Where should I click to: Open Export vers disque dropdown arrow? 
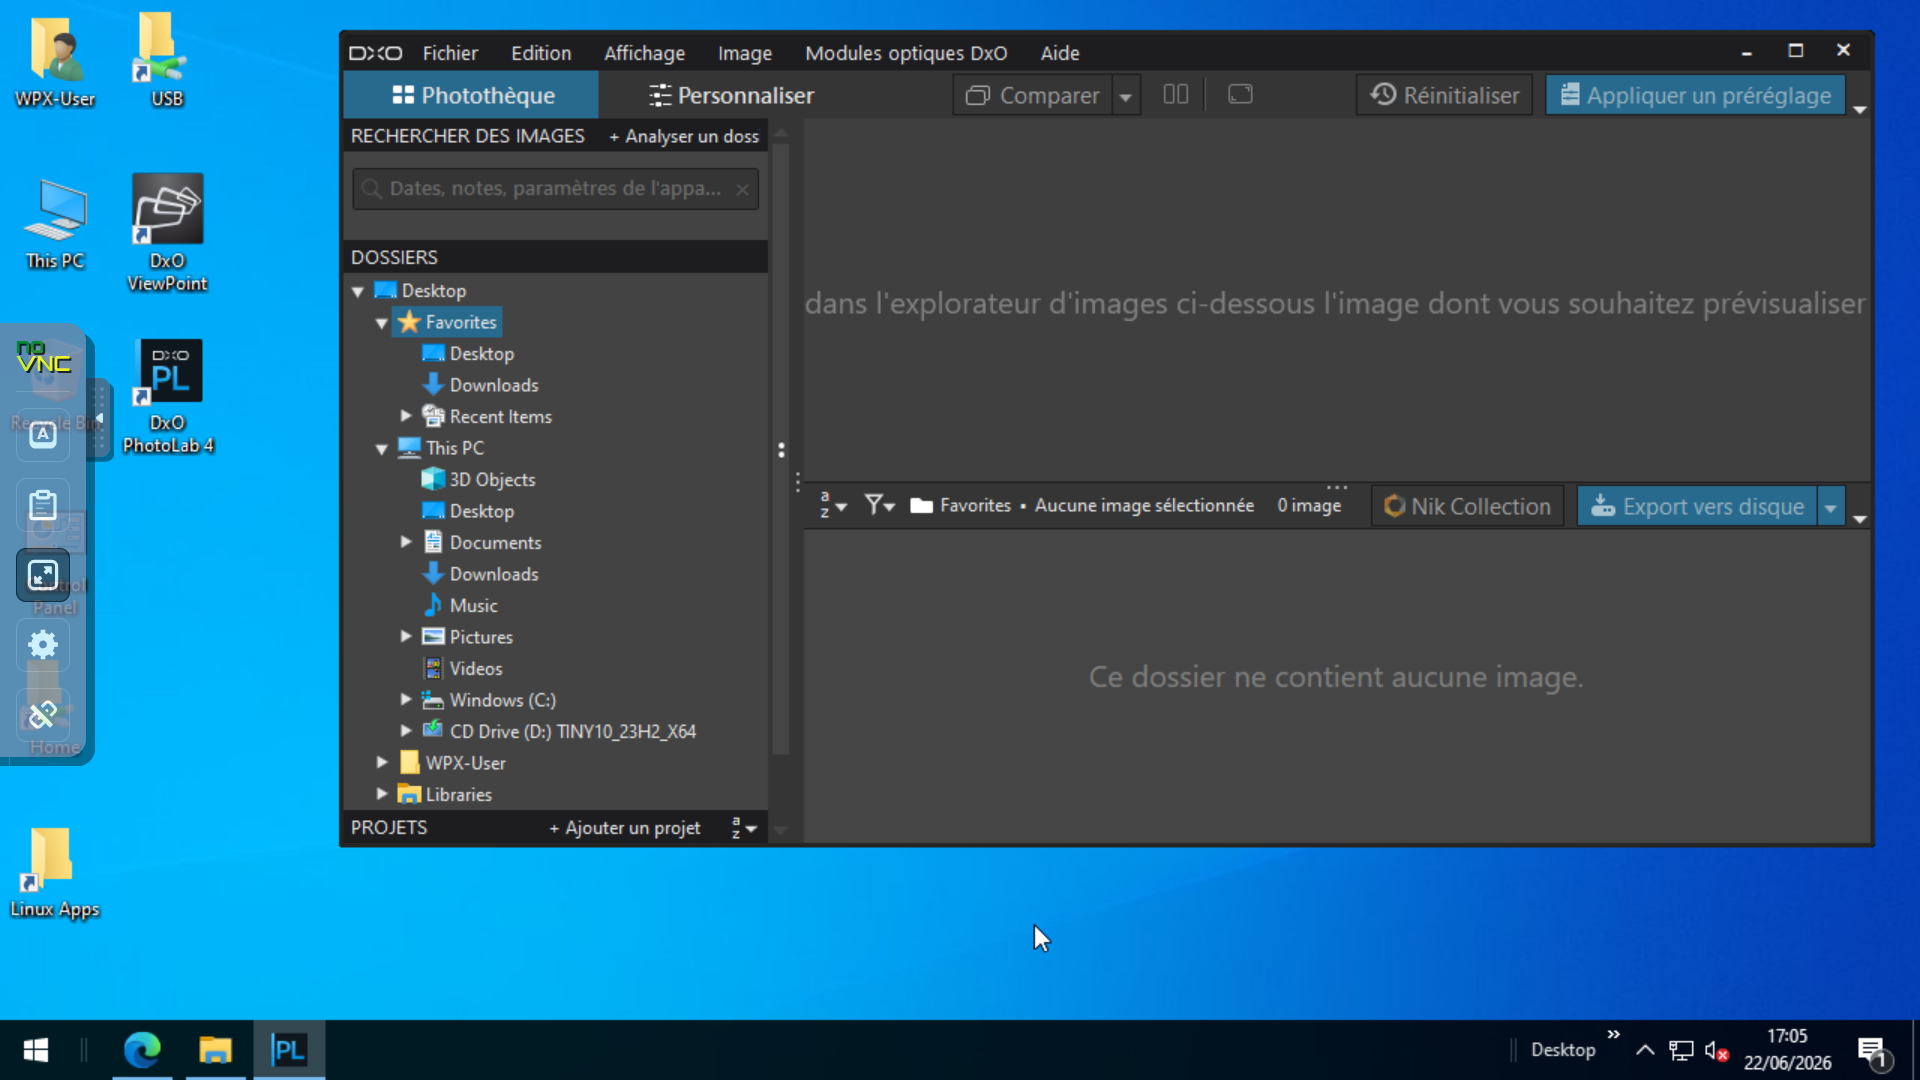coord(1831,507)
